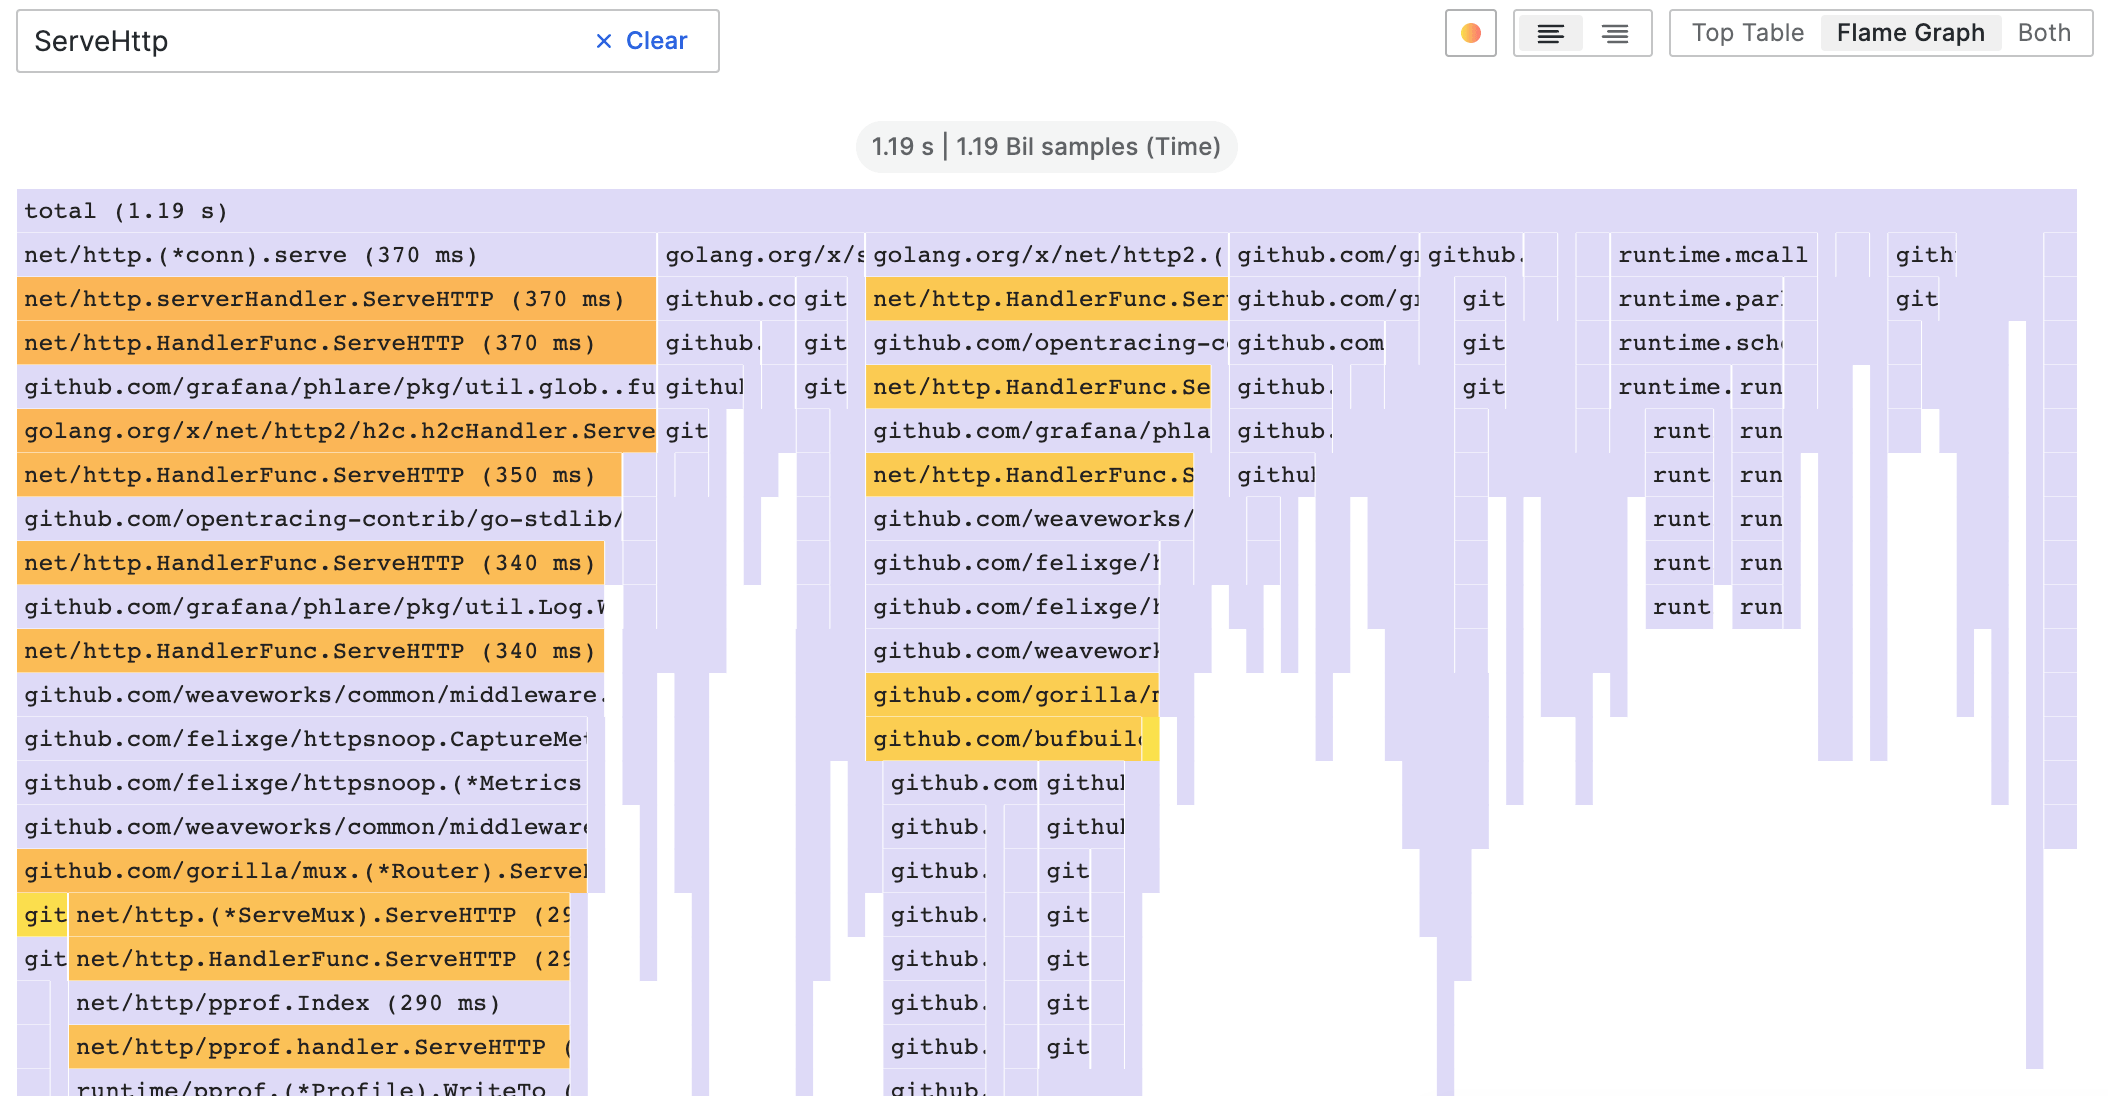Click the samples summary pill label

pyautogui.click(x=1046, y=147)
